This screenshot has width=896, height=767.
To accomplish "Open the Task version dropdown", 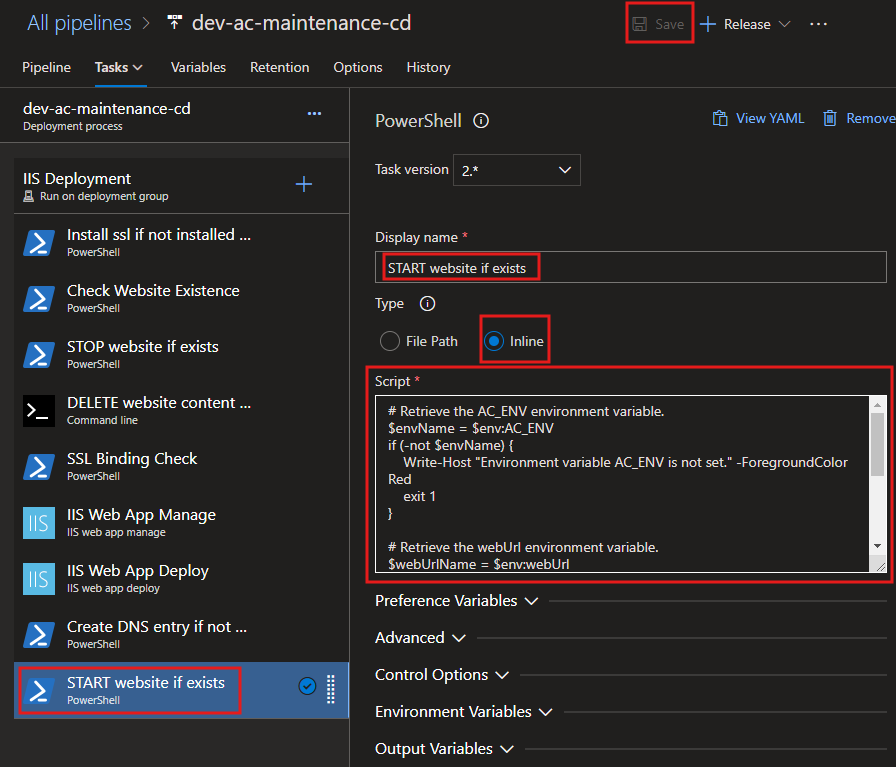I will [x=517, y=170].
